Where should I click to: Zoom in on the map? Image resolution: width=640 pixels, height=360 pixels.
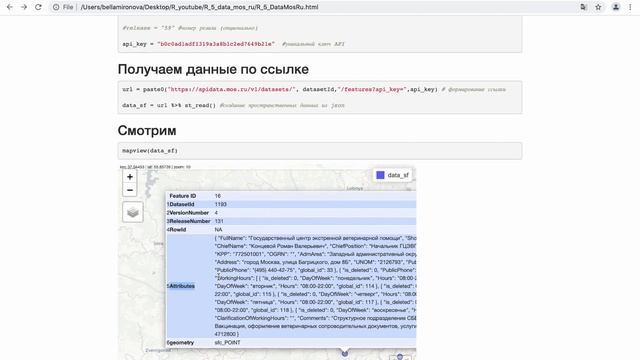[x=130, y=177]
